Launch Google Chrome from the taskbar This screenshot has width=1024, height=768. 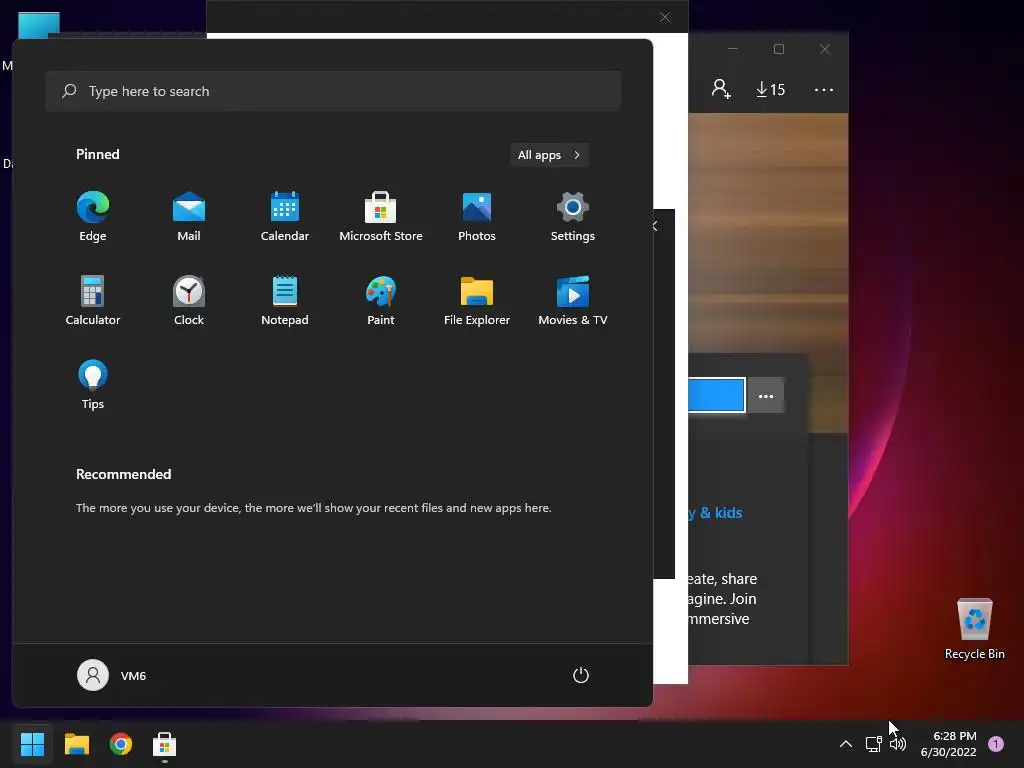click(x=121, y=744)
